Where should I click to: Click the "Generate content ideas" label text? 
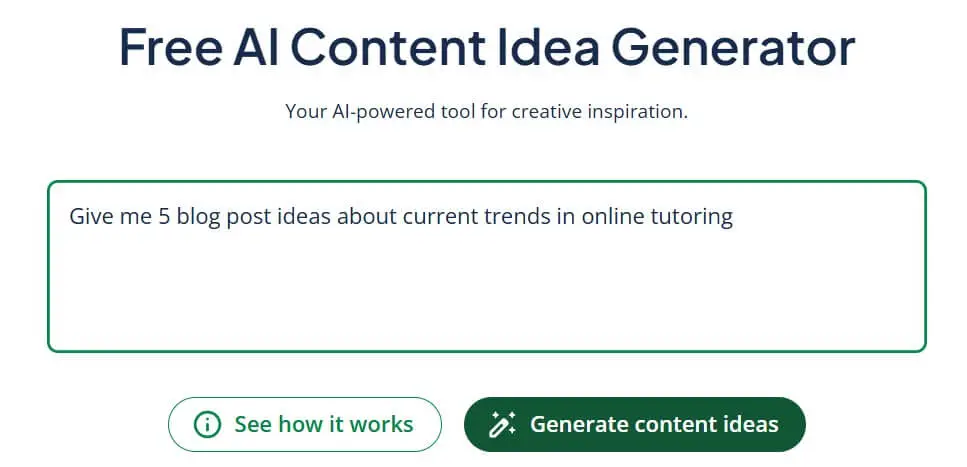click(x=654, y=424)
